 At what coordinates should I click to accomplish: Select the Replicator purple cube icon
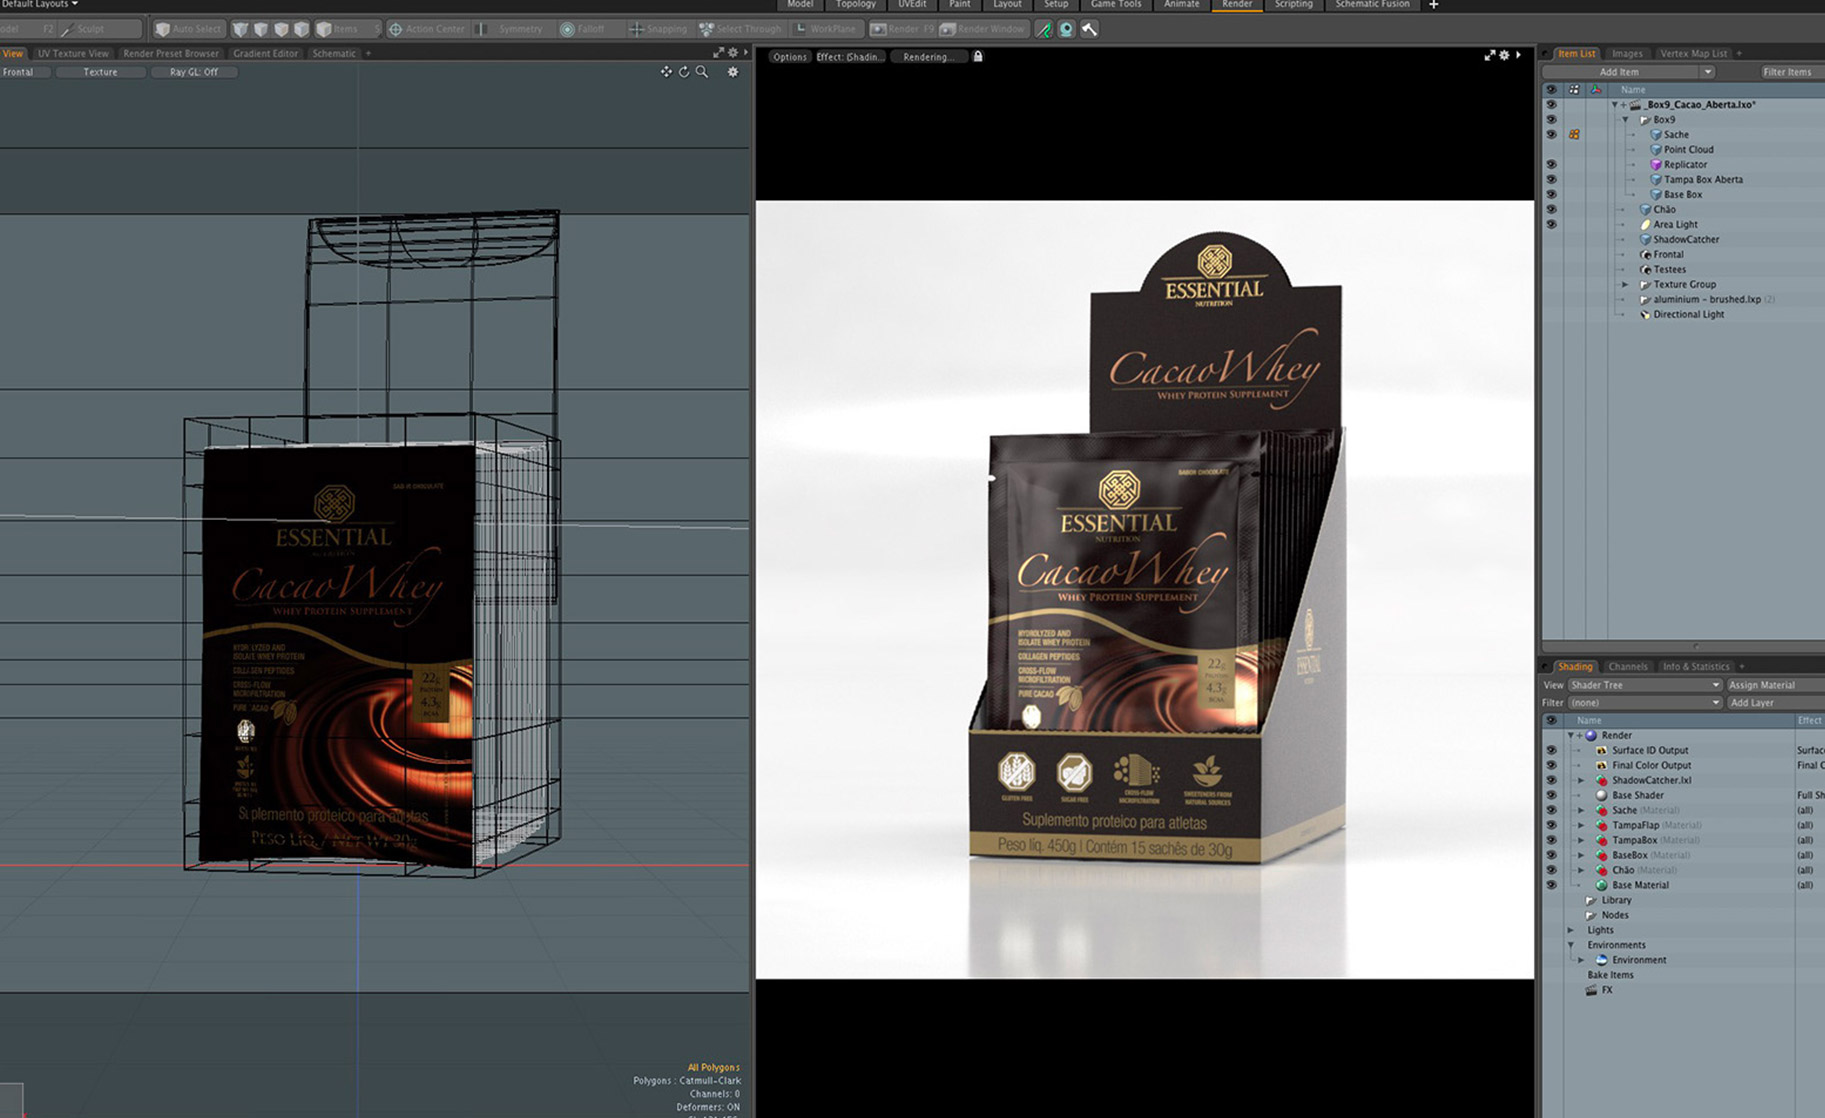pos(1655,165)
